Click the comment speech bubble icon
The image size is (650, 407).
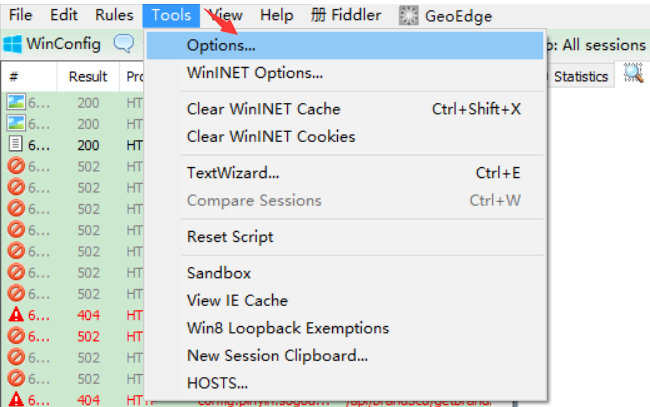point(123,44)
